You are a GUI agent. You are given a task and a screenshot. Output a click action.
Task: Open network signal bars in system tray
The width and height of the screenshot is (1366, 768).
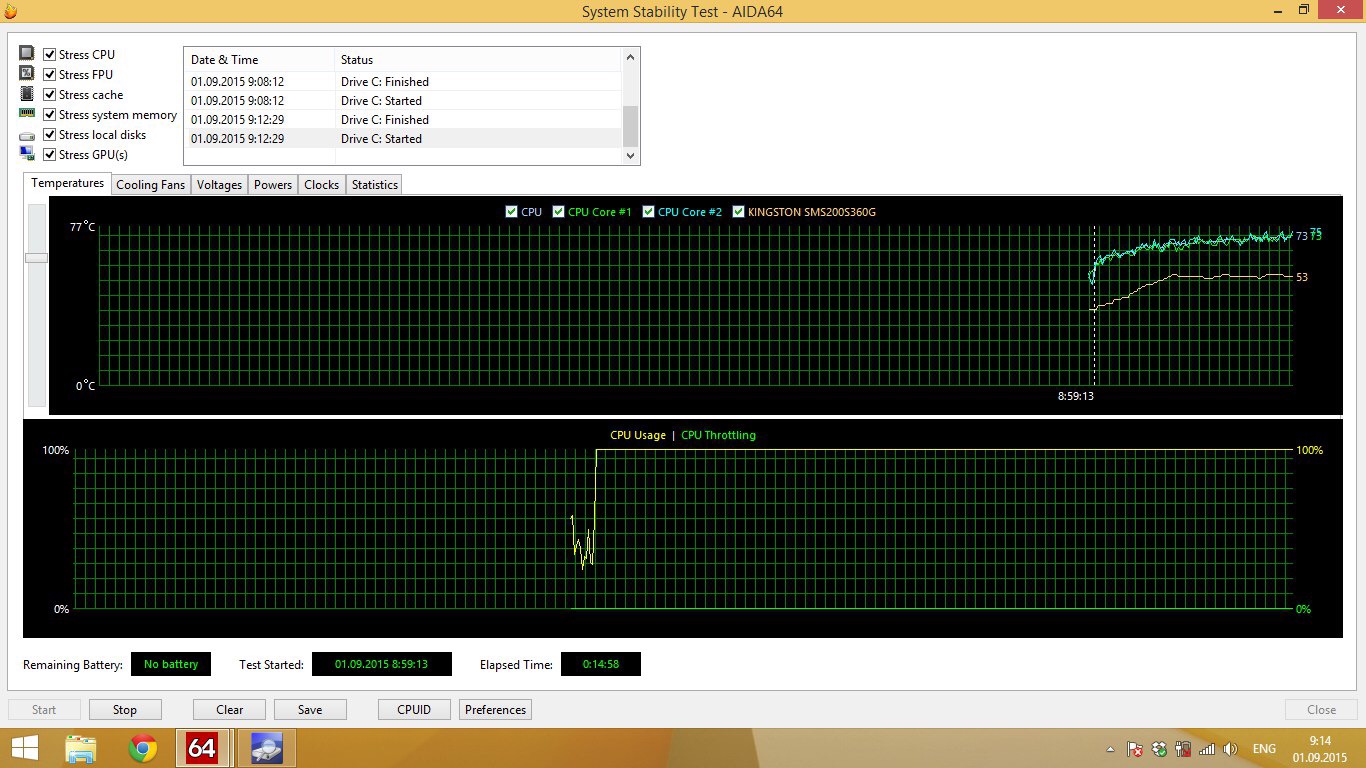1207,749
